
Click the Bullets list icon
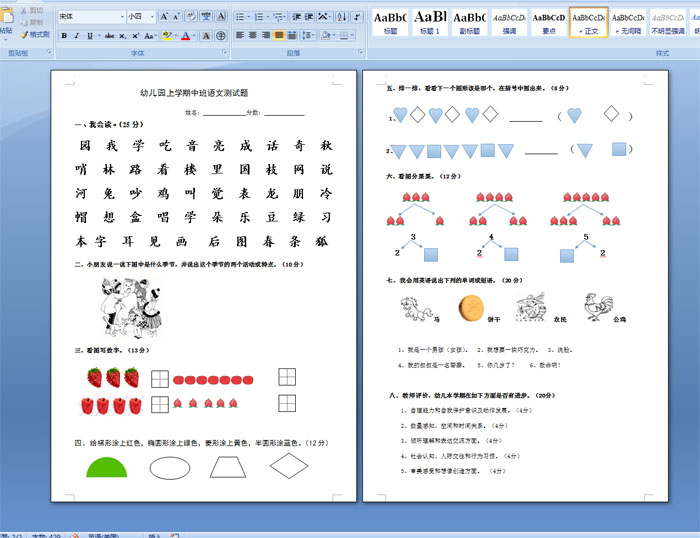pos(240,17)
